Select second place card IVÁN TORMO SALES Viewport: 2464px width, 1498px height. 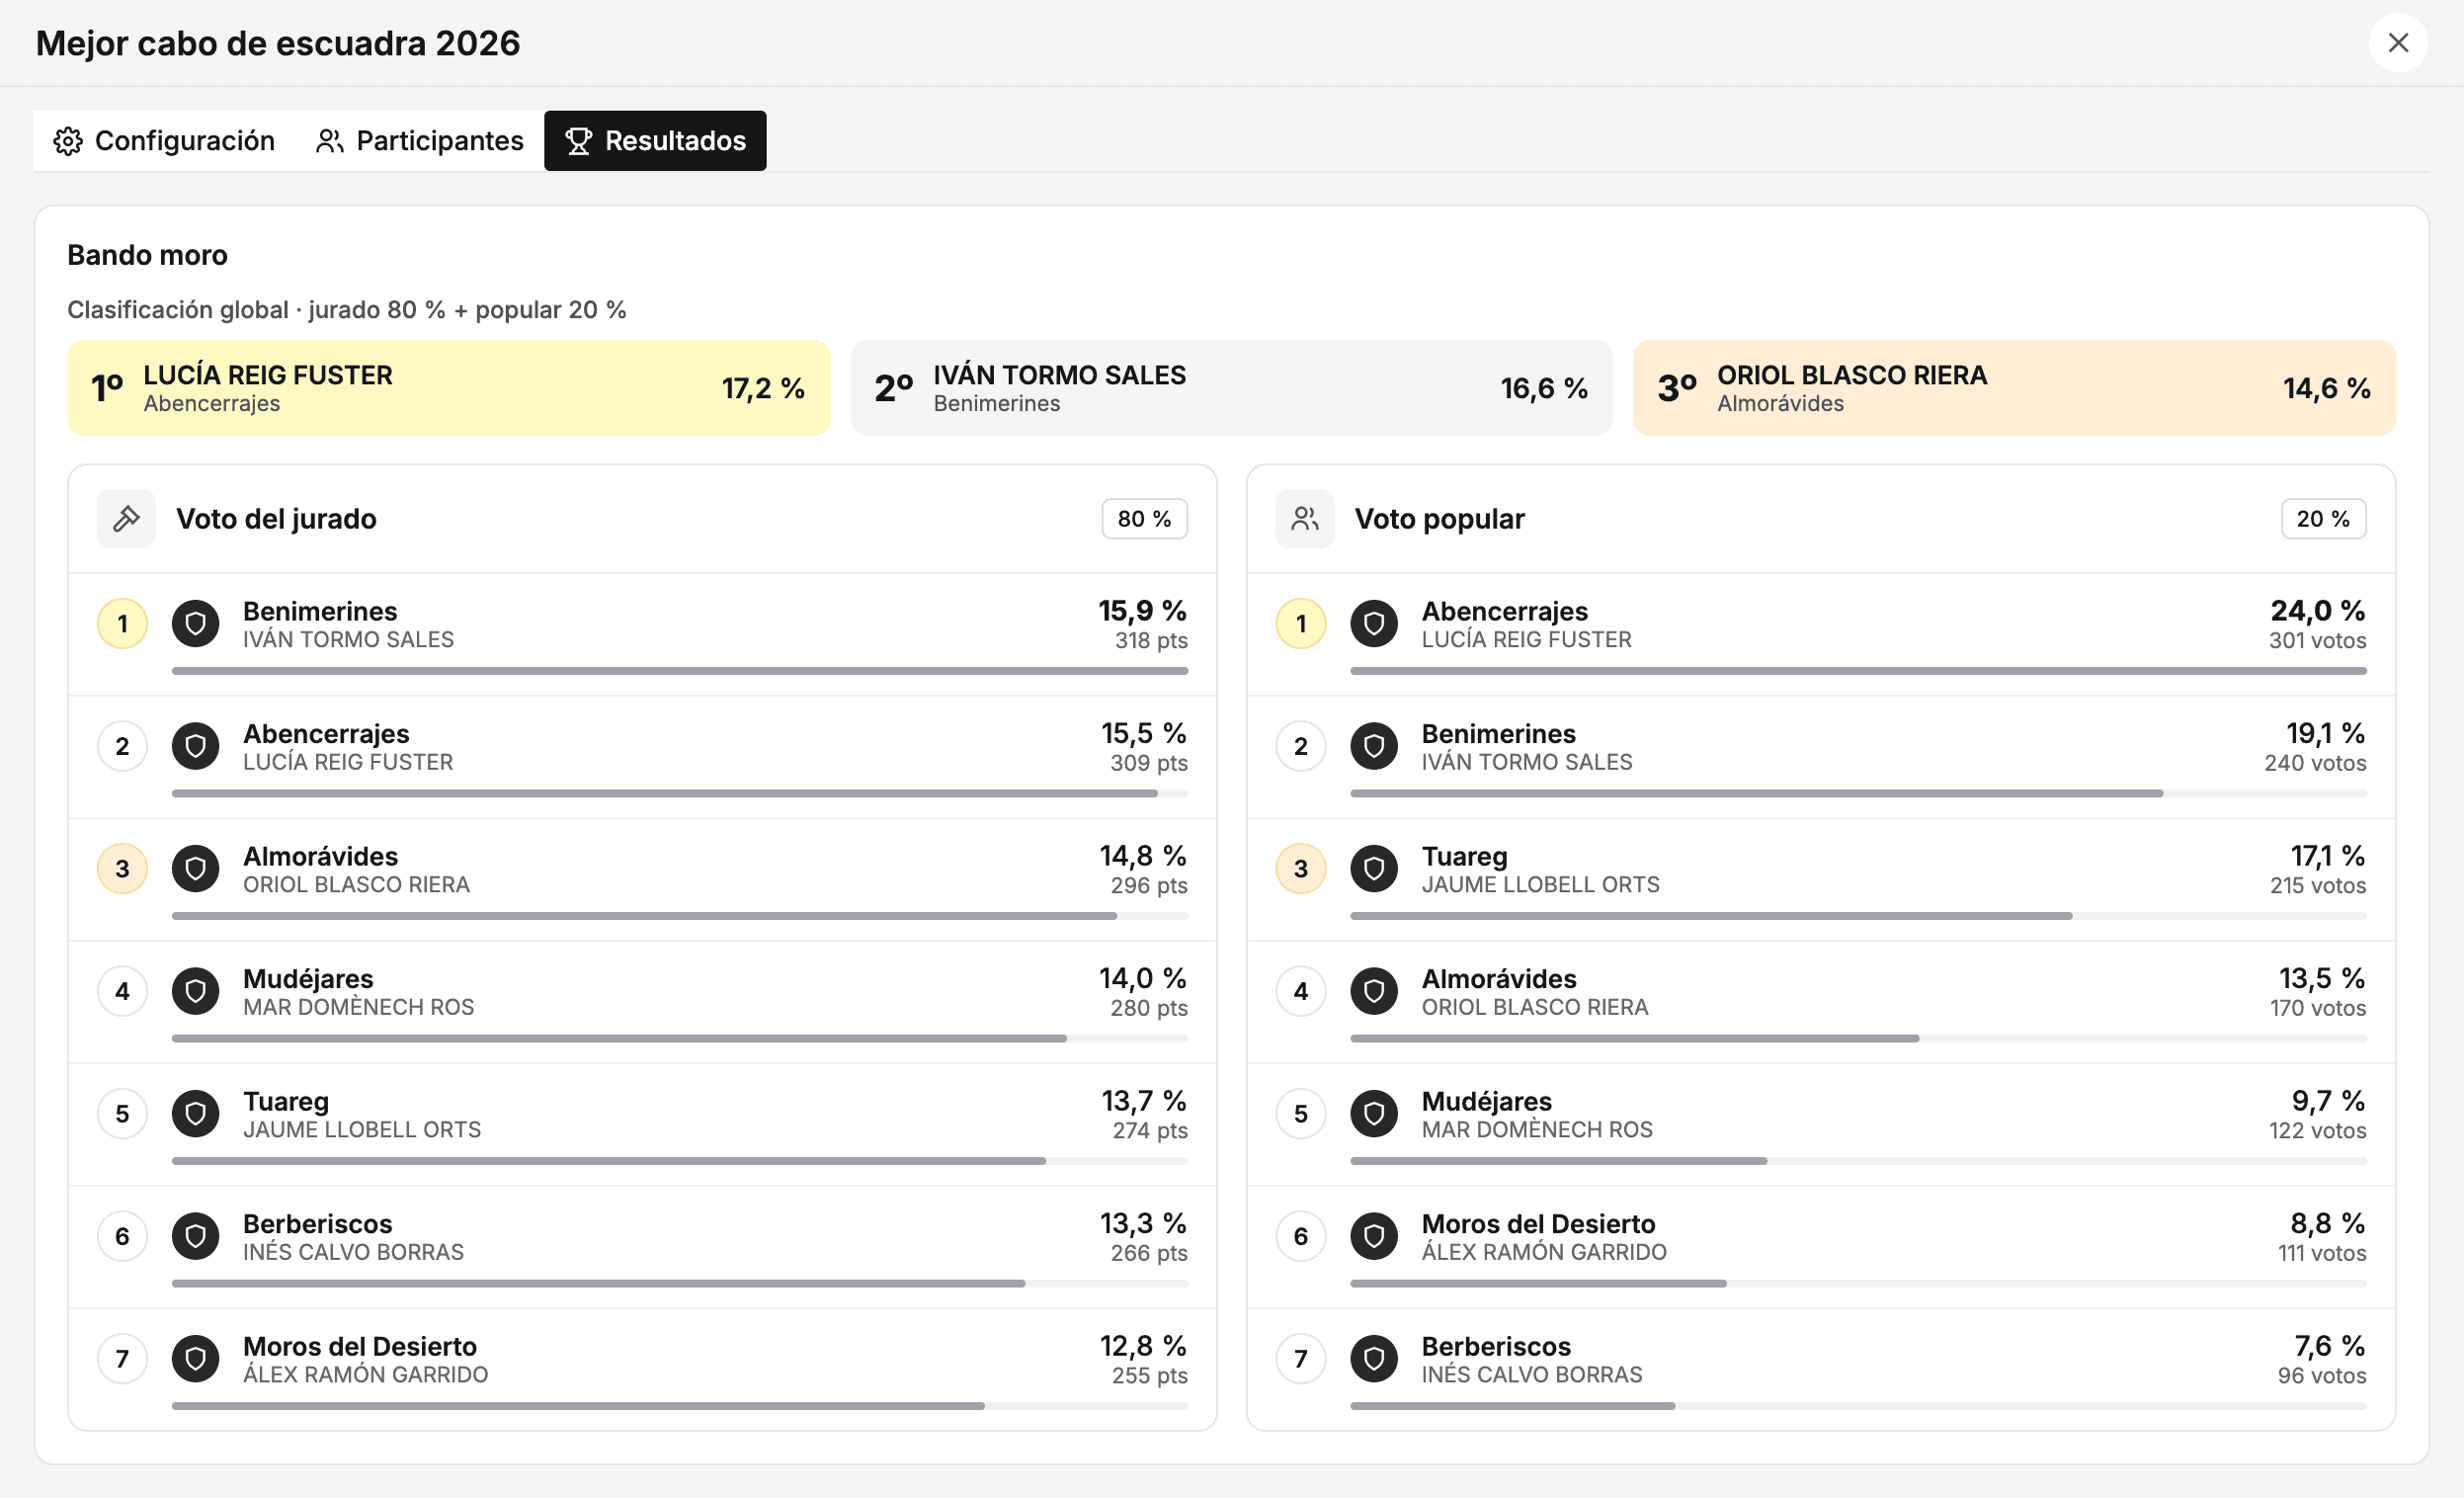(1231, 388)
